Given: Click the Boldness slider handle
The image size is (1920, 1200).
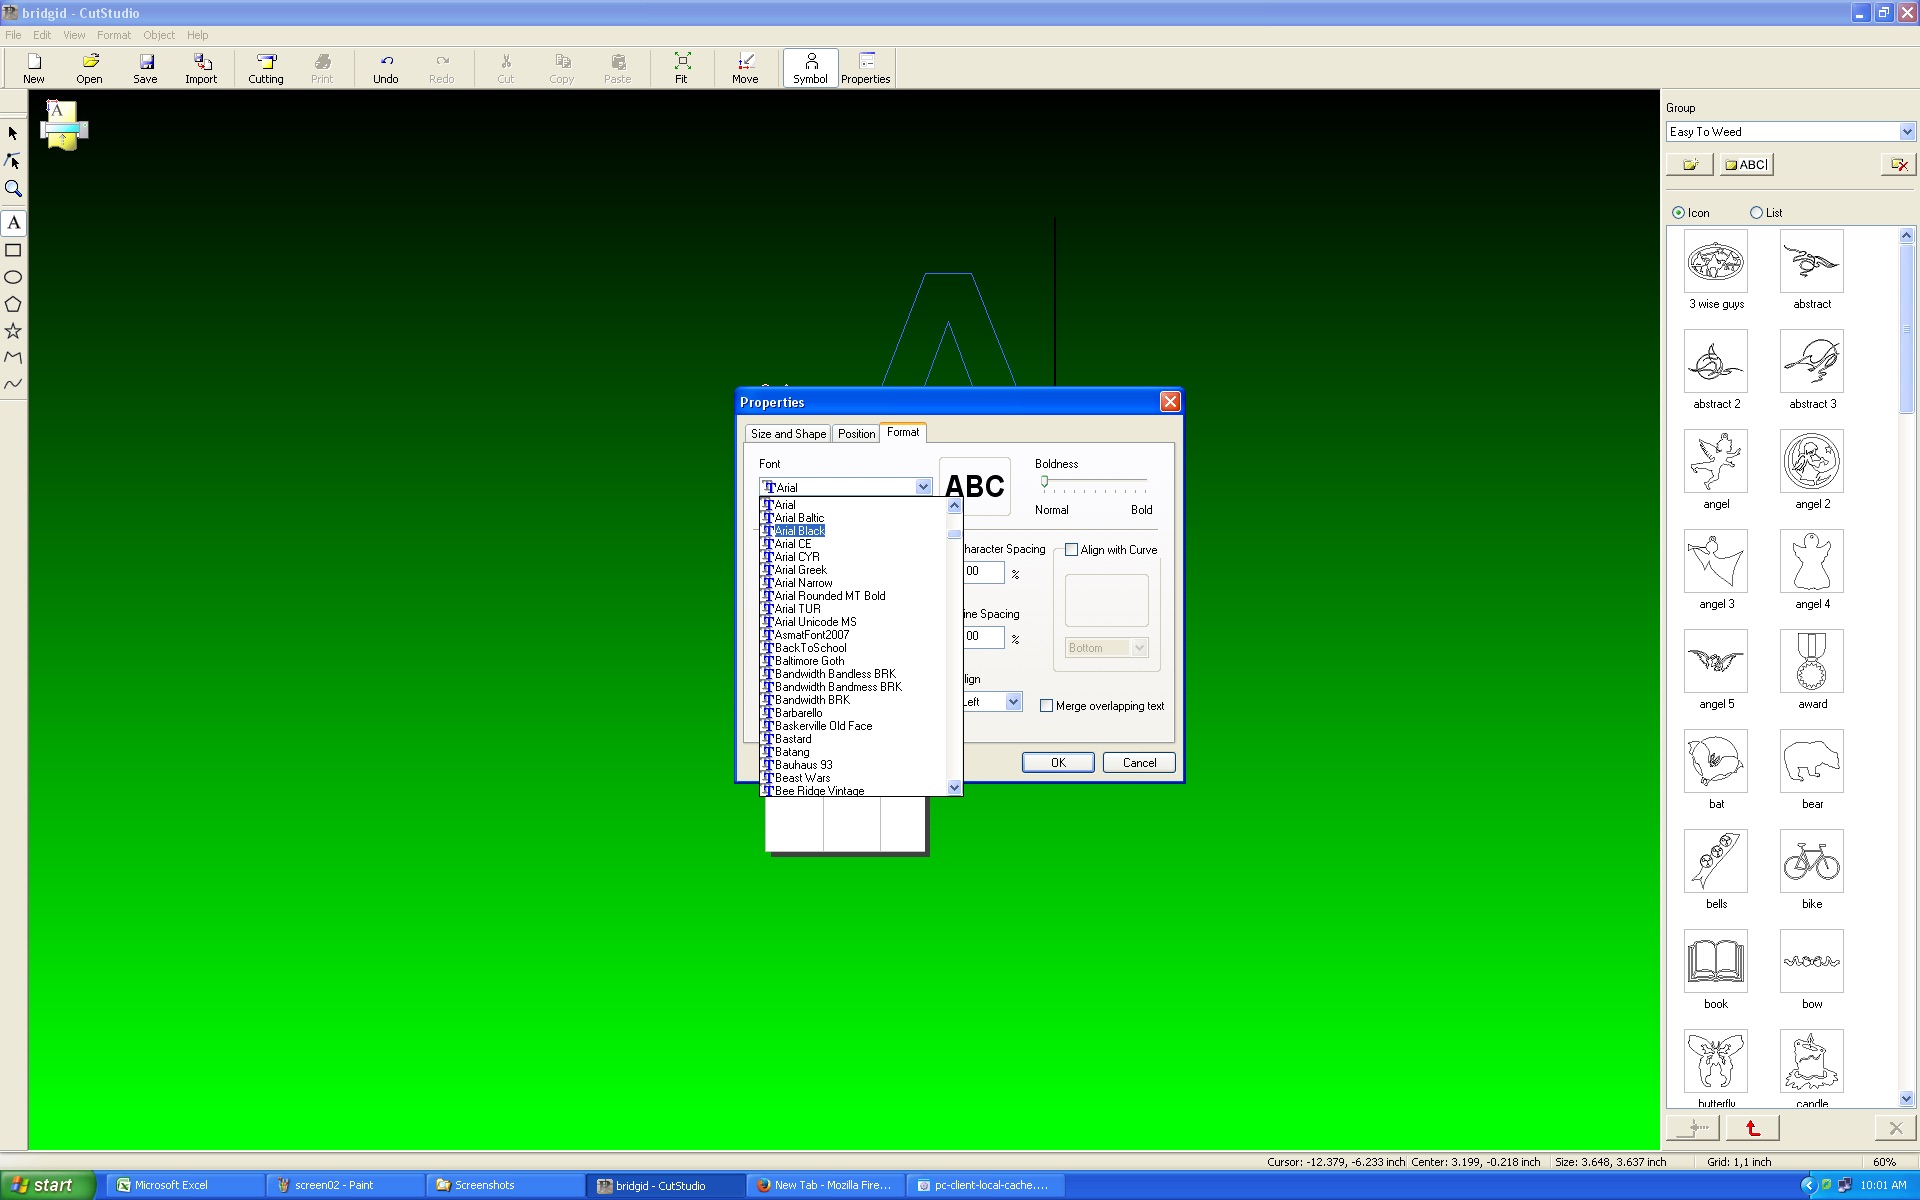Looking at the screenshot, I should pos(1044,482).
